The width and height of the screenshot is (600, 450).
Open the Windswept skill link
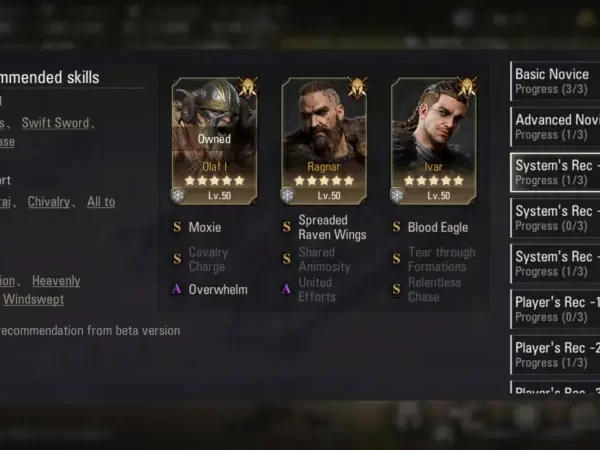pyautogui.click(x=34, y=299)
